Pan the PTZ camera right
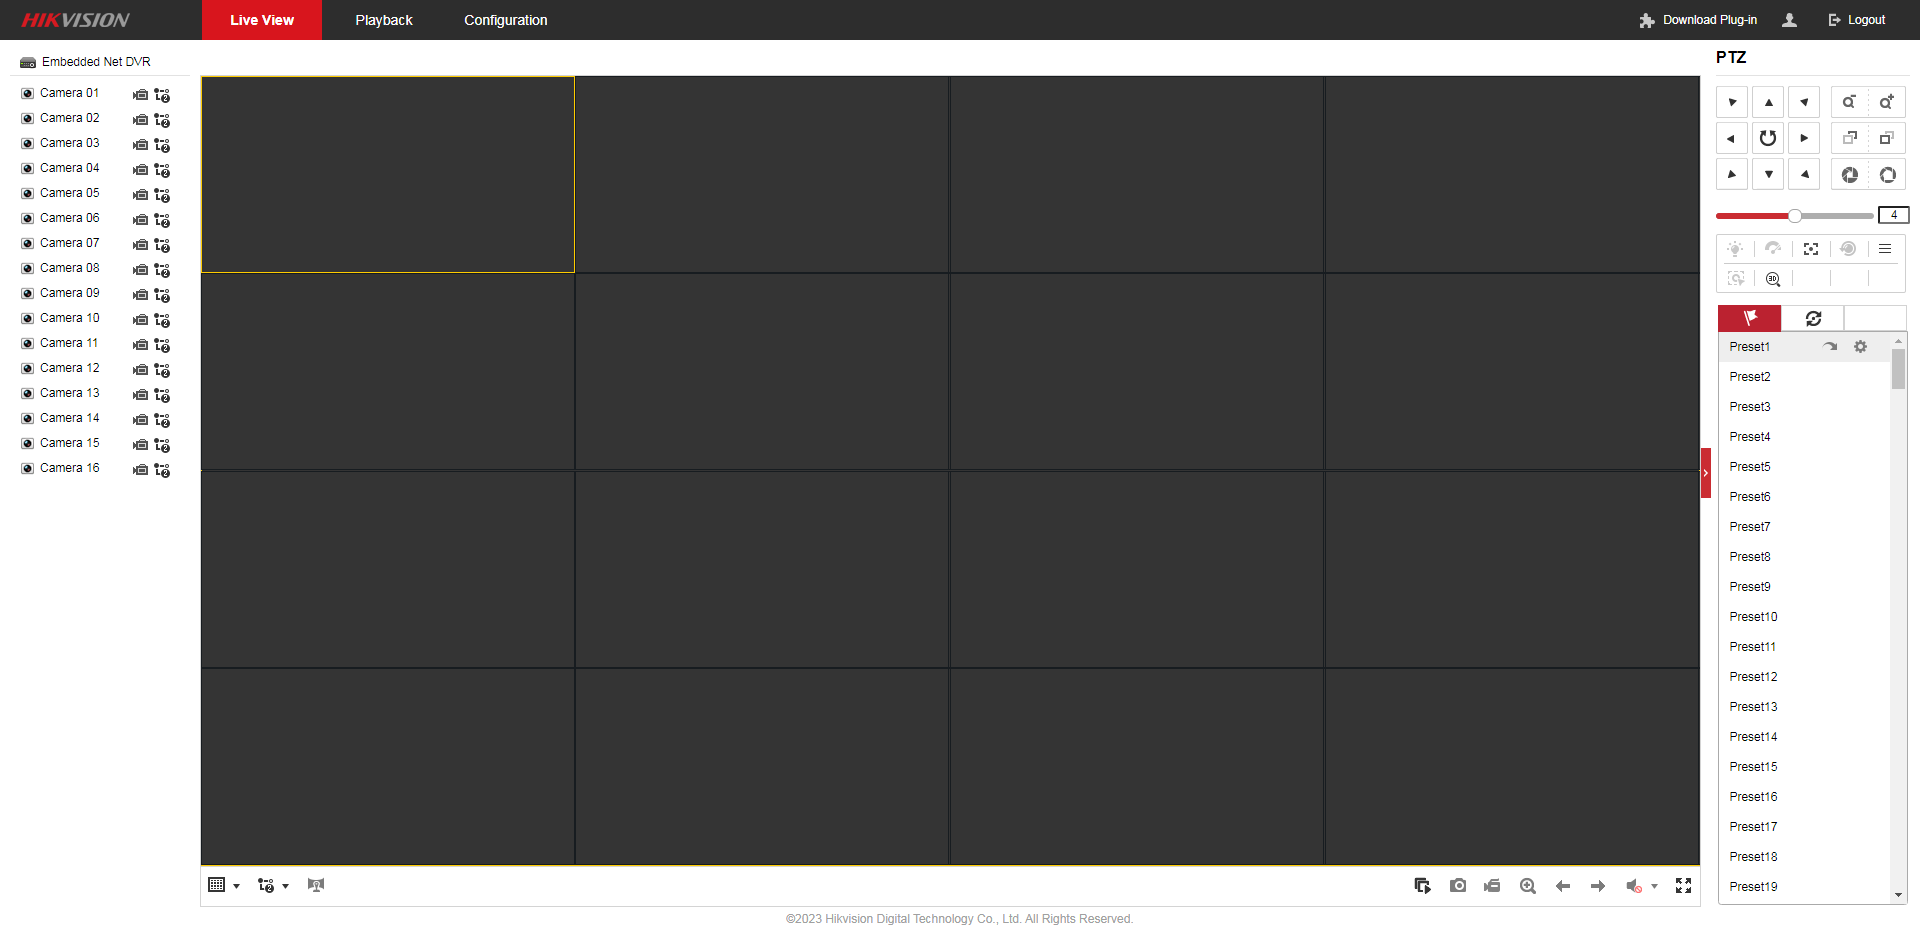This screenshot has width=1920, height=937. coord(1804,138)
